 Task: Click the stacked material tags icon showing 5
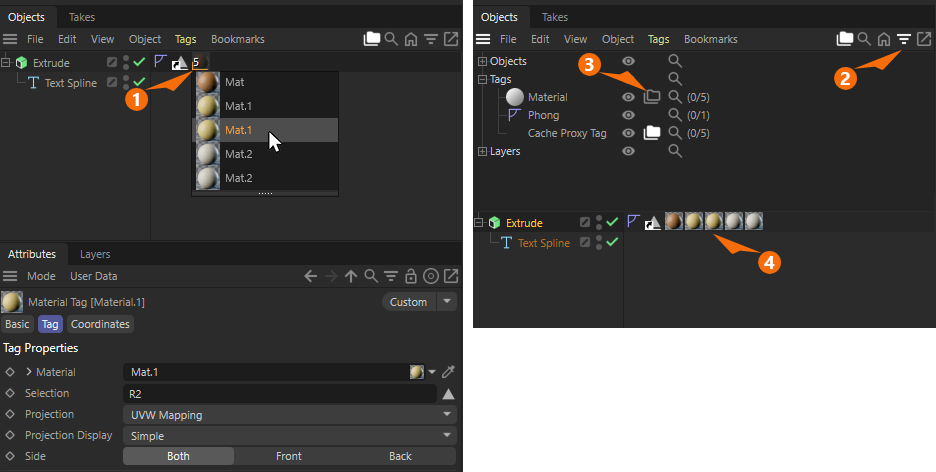coord(200,61)
